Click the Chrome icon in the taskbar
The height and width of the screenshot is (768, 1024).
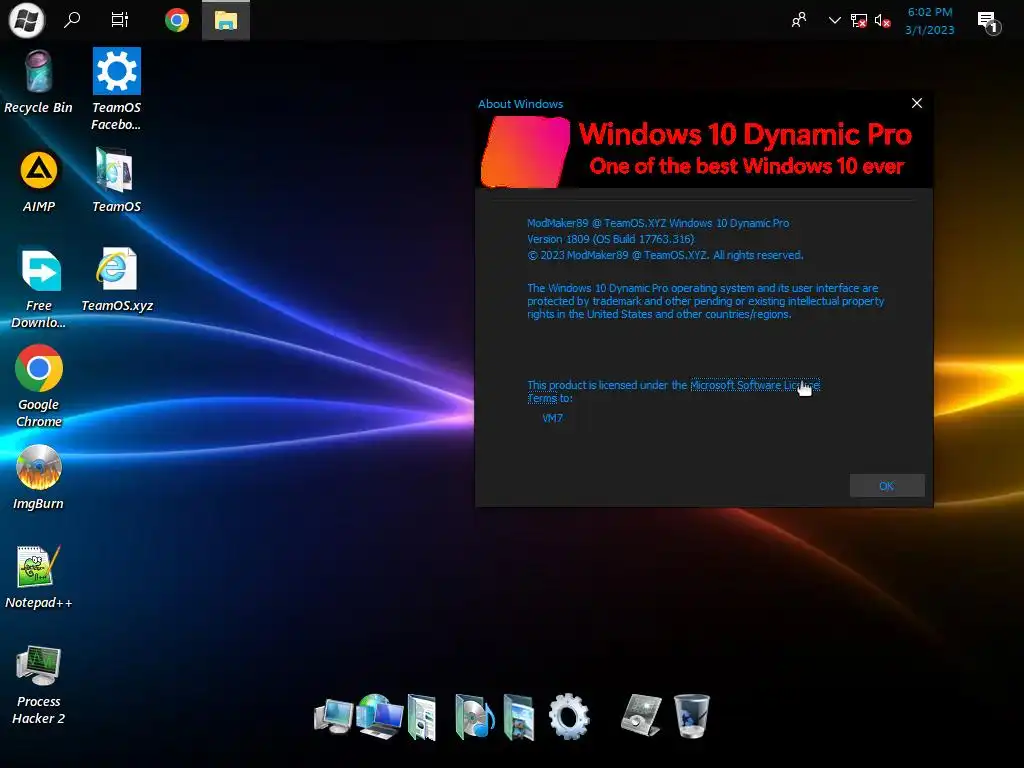pos(176,20)
